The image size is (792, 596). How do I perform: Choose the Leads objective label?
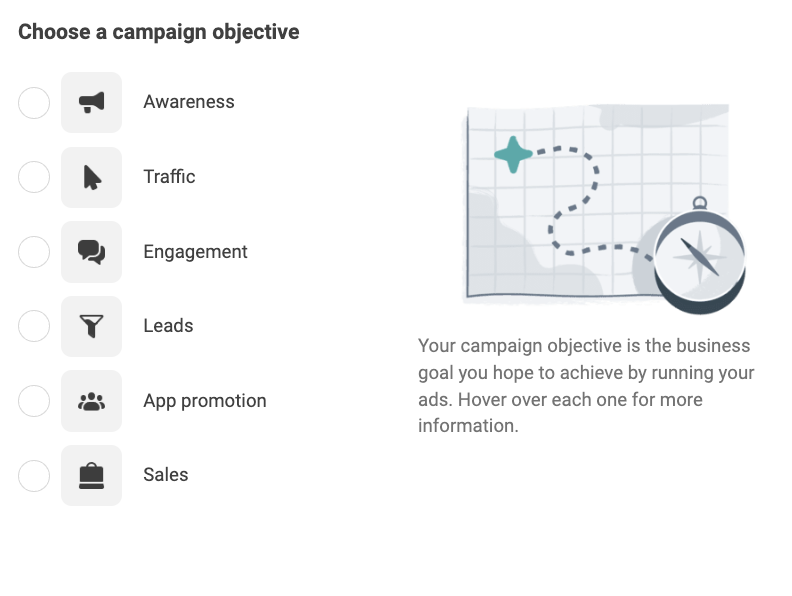(168, 326)
